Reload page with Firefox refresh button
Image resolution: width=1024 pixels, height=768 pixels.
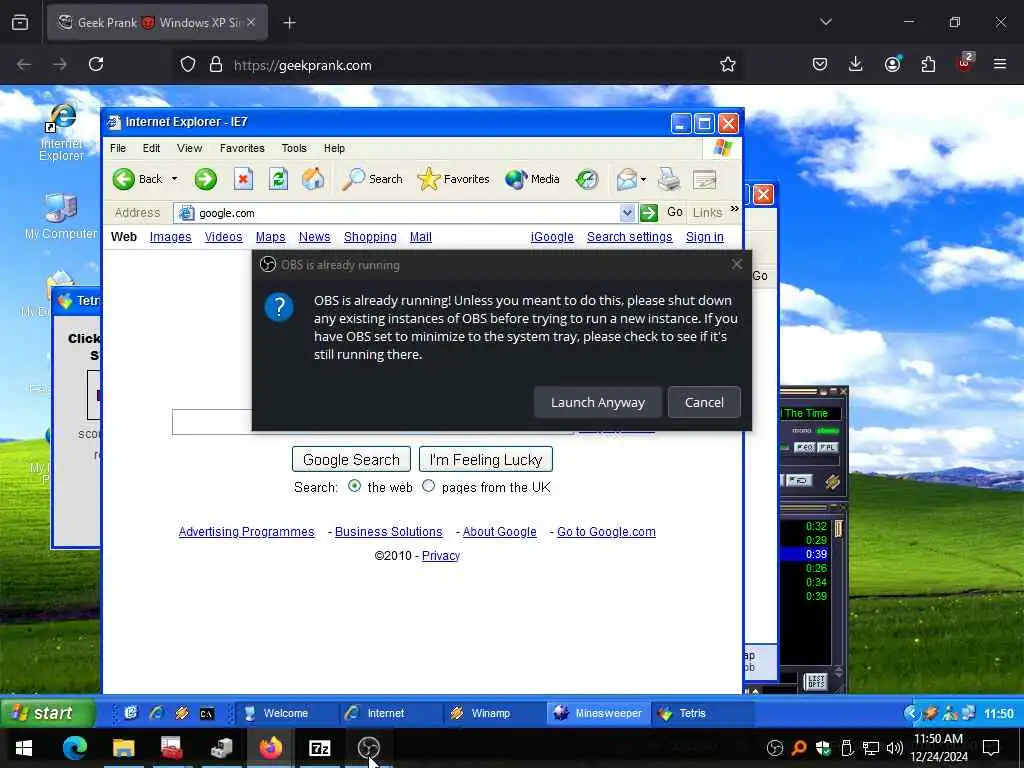point(96,64)
